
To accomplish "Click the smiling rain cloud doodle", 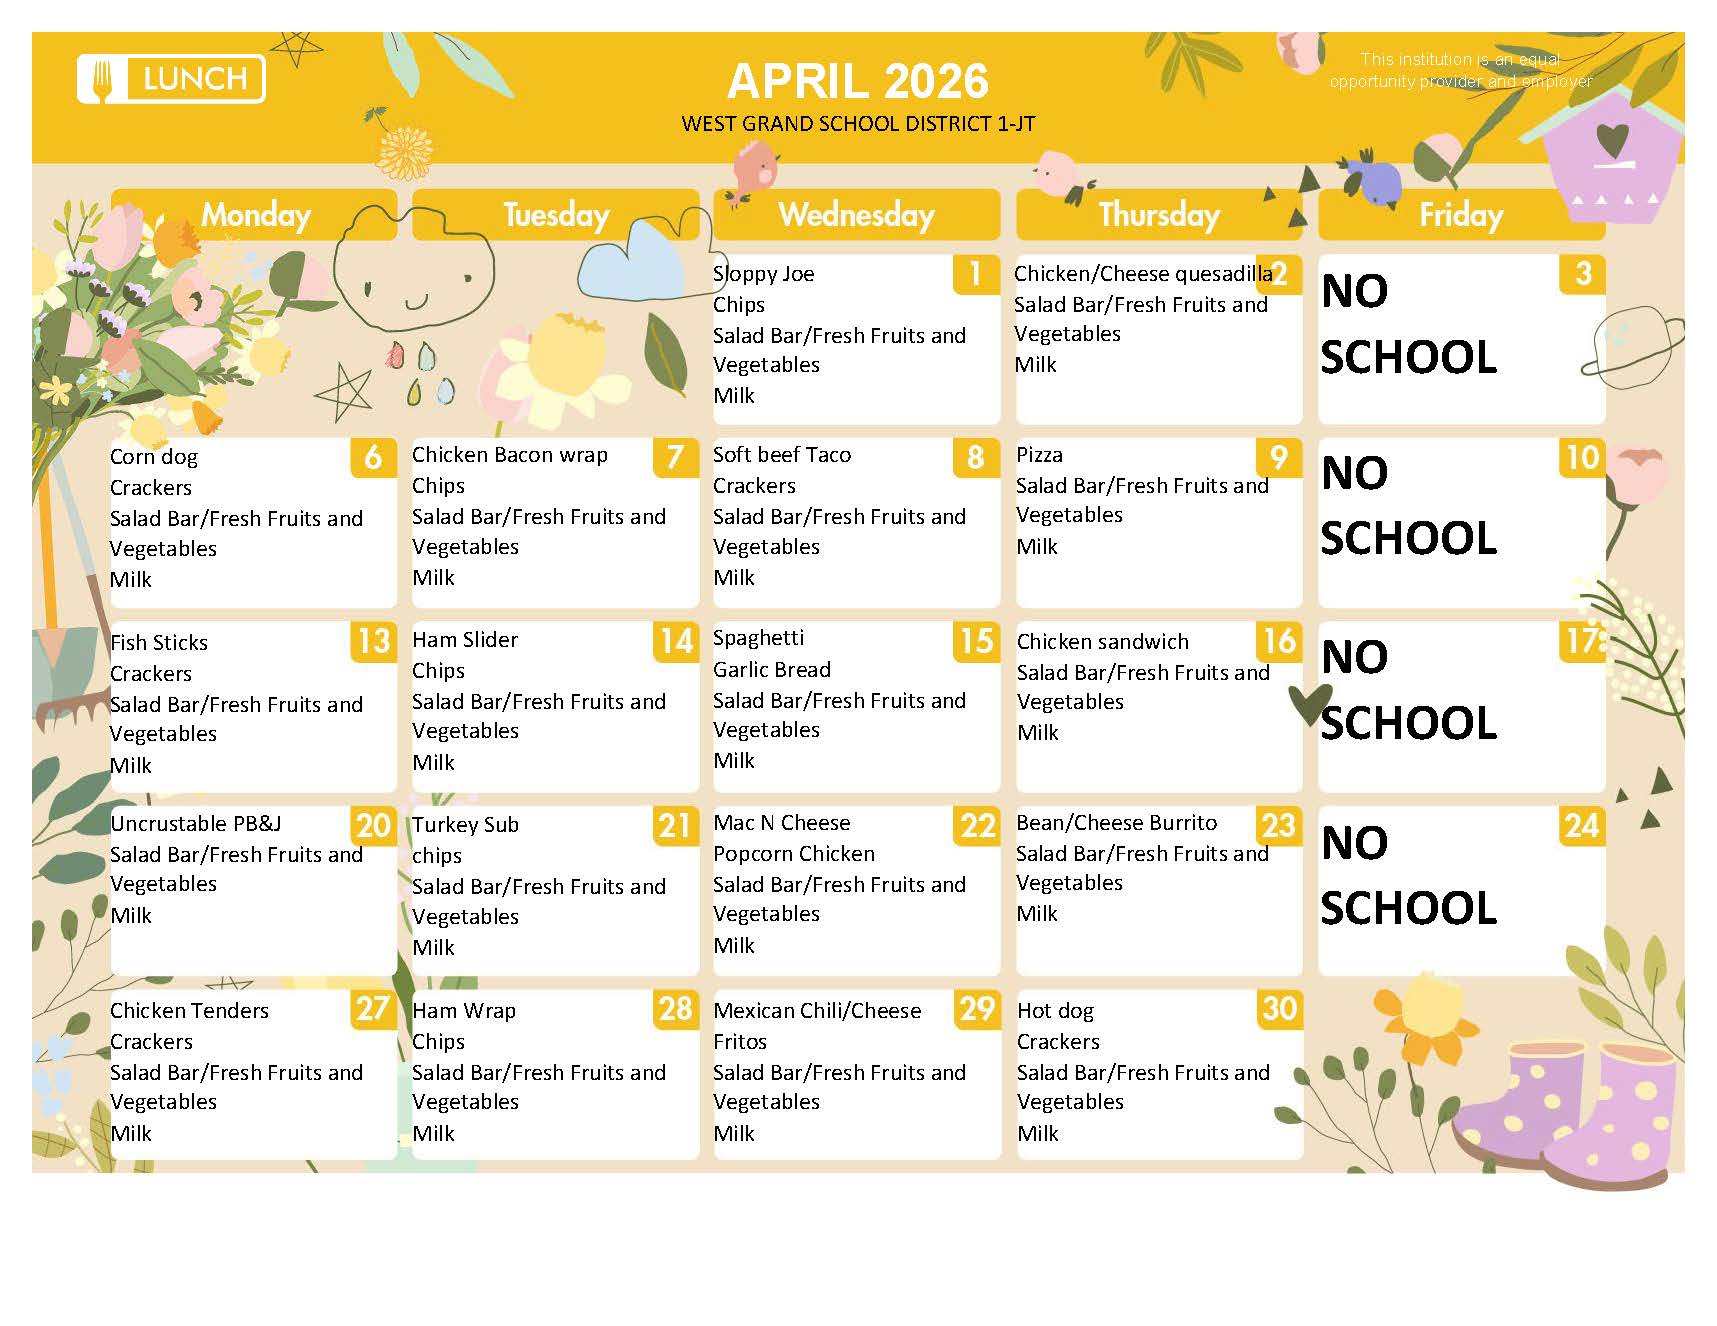I will coord(412,270).
